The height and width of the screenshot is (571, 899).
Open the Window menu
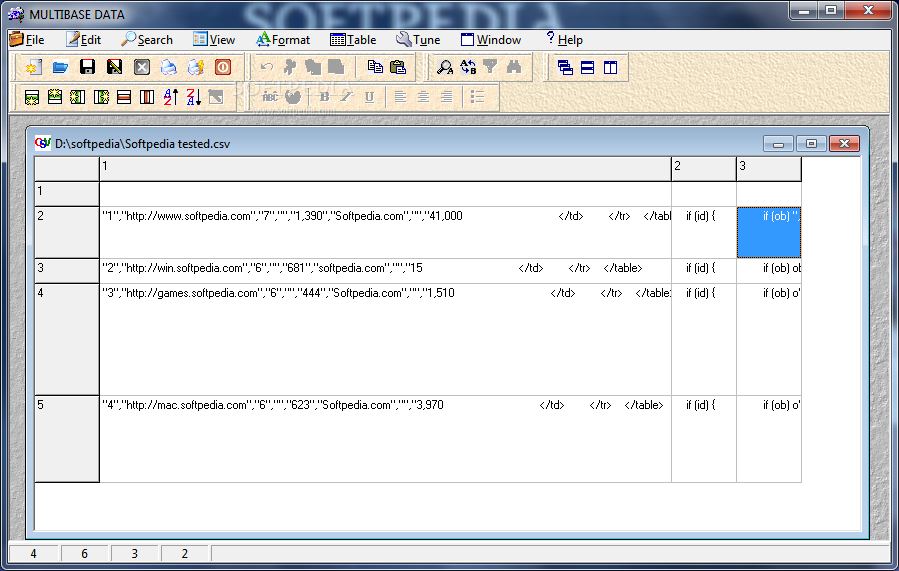click(x=491, y=40)
